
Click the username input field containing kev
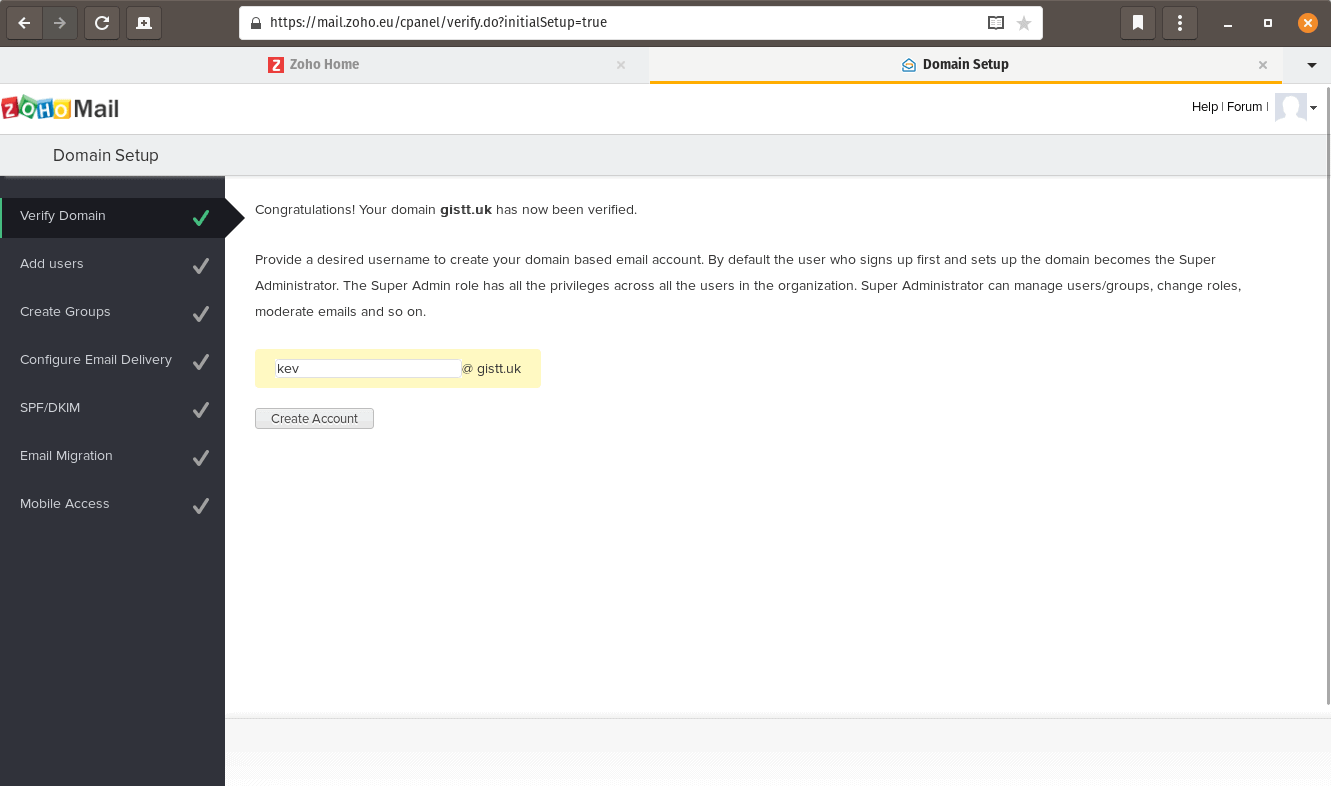pos(367,368)
